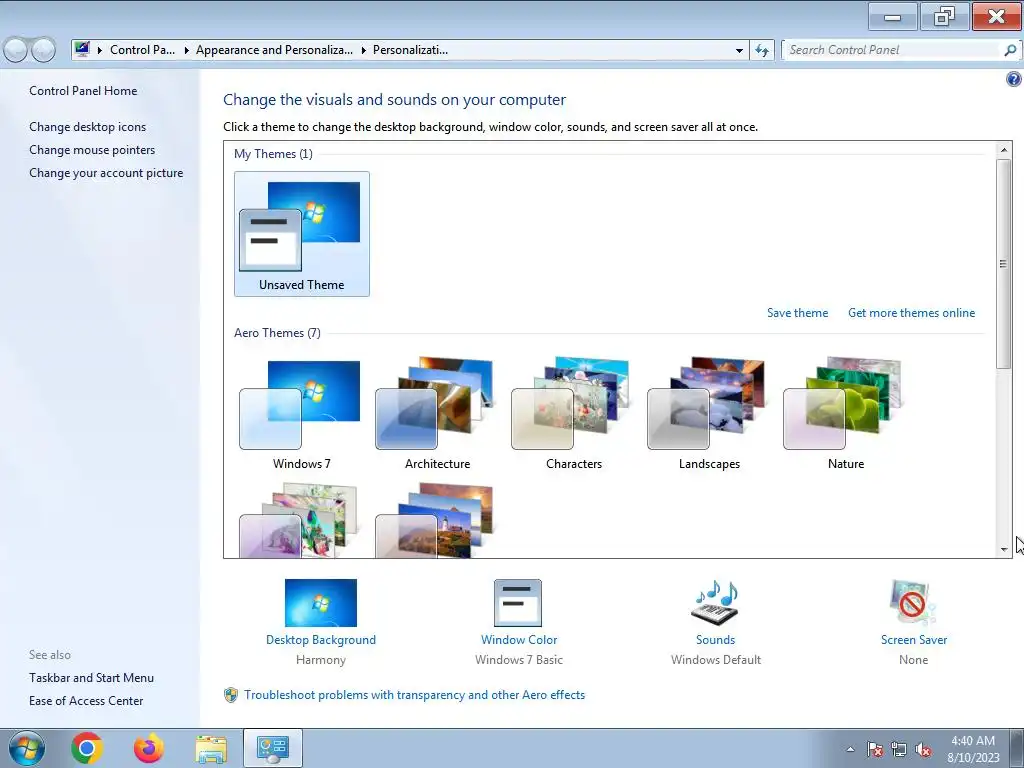
Task: Expand arrow before Appearance and Personalization breadcrumb
Action: (186, 50)
